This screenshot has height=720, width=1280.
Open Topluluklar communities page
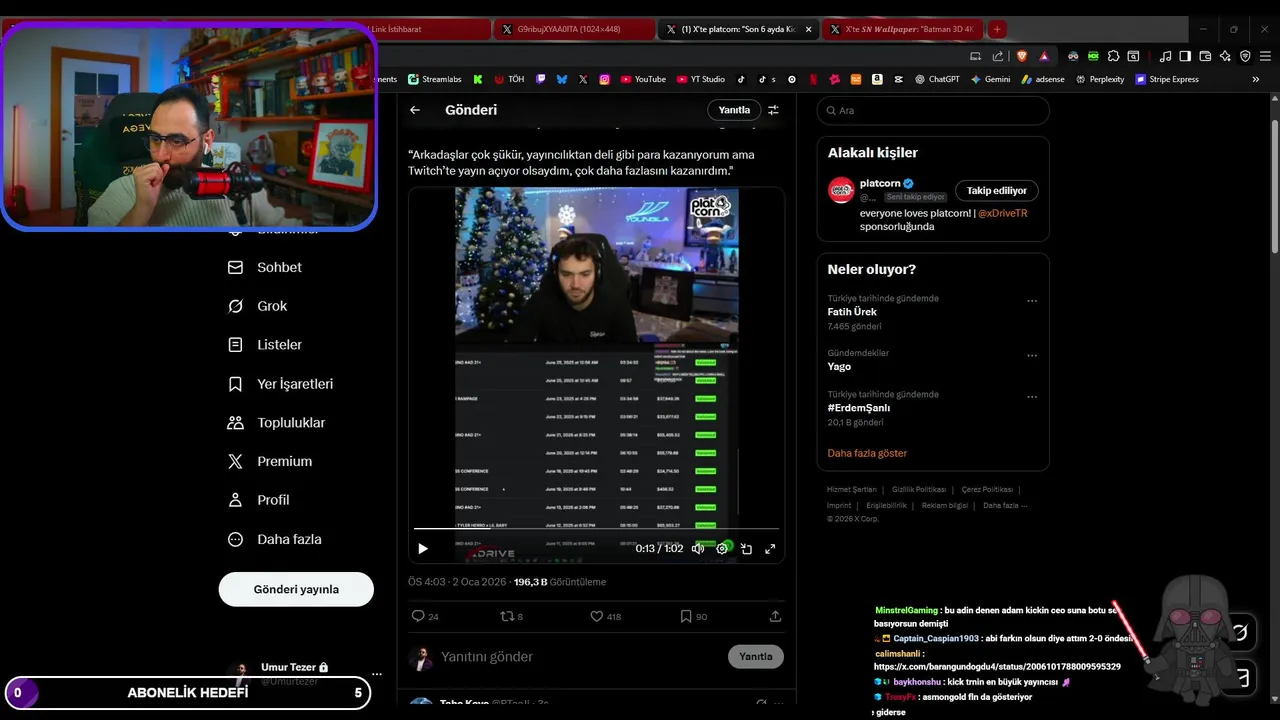tap(276, 422)
